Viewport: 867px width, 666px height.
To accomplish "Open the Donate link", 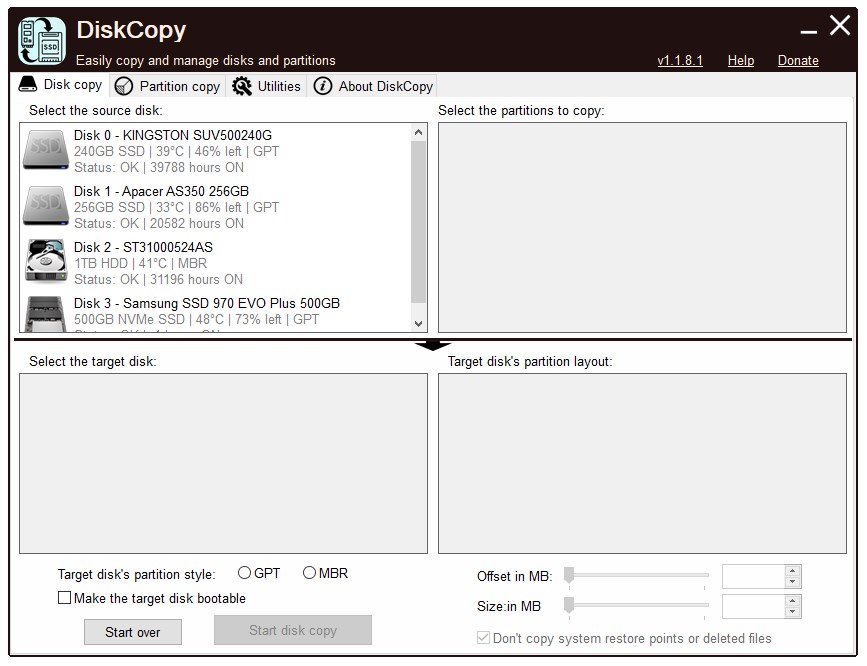I will click(798, 60).
